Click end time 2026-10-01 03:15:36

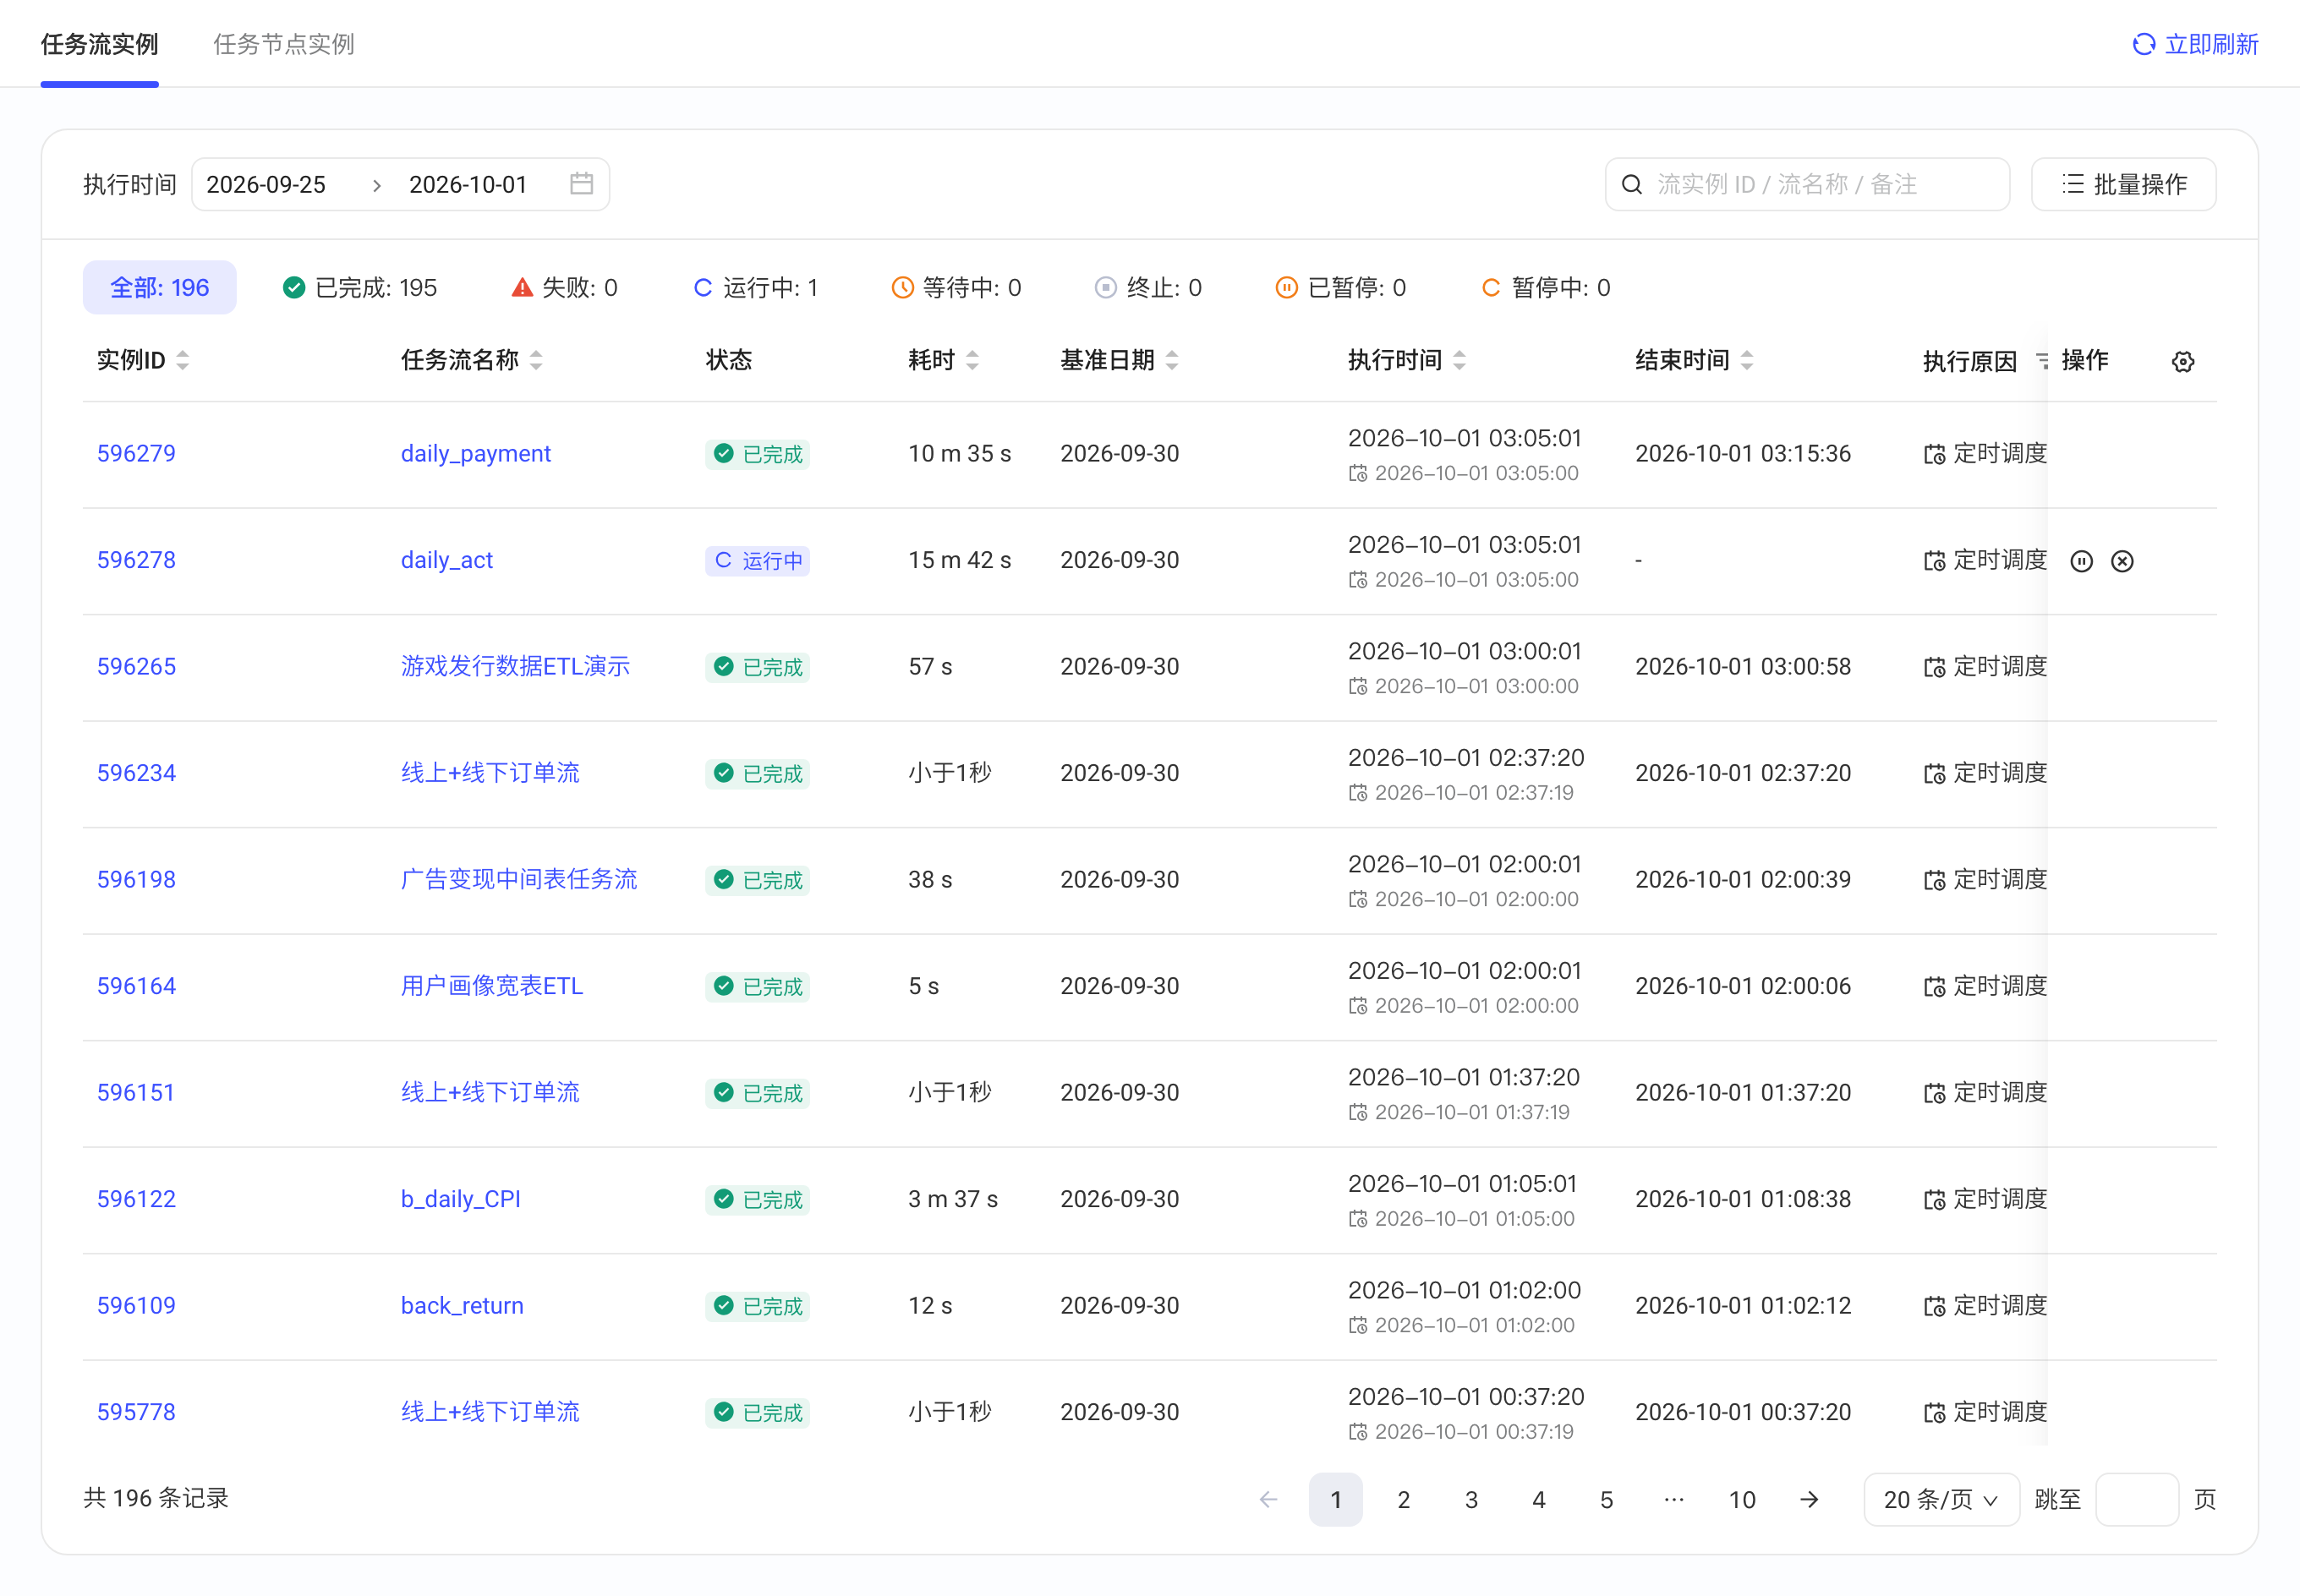(x=1743, y=454)
